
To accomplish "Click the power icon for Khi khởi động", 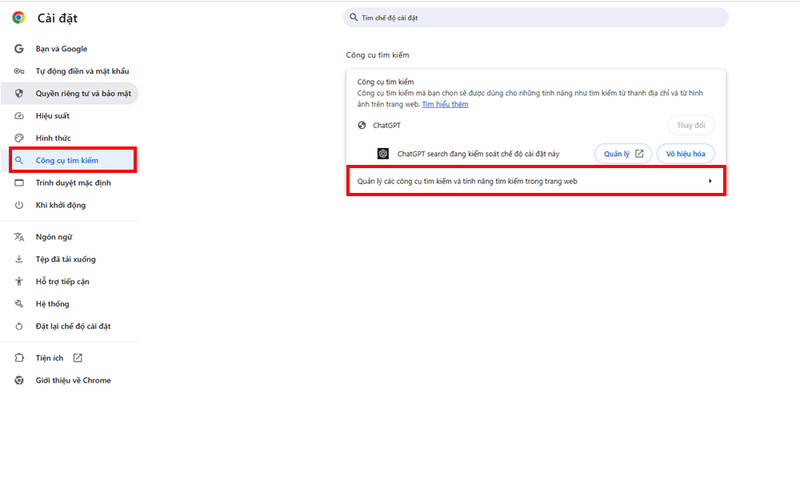I will (19, 205).
